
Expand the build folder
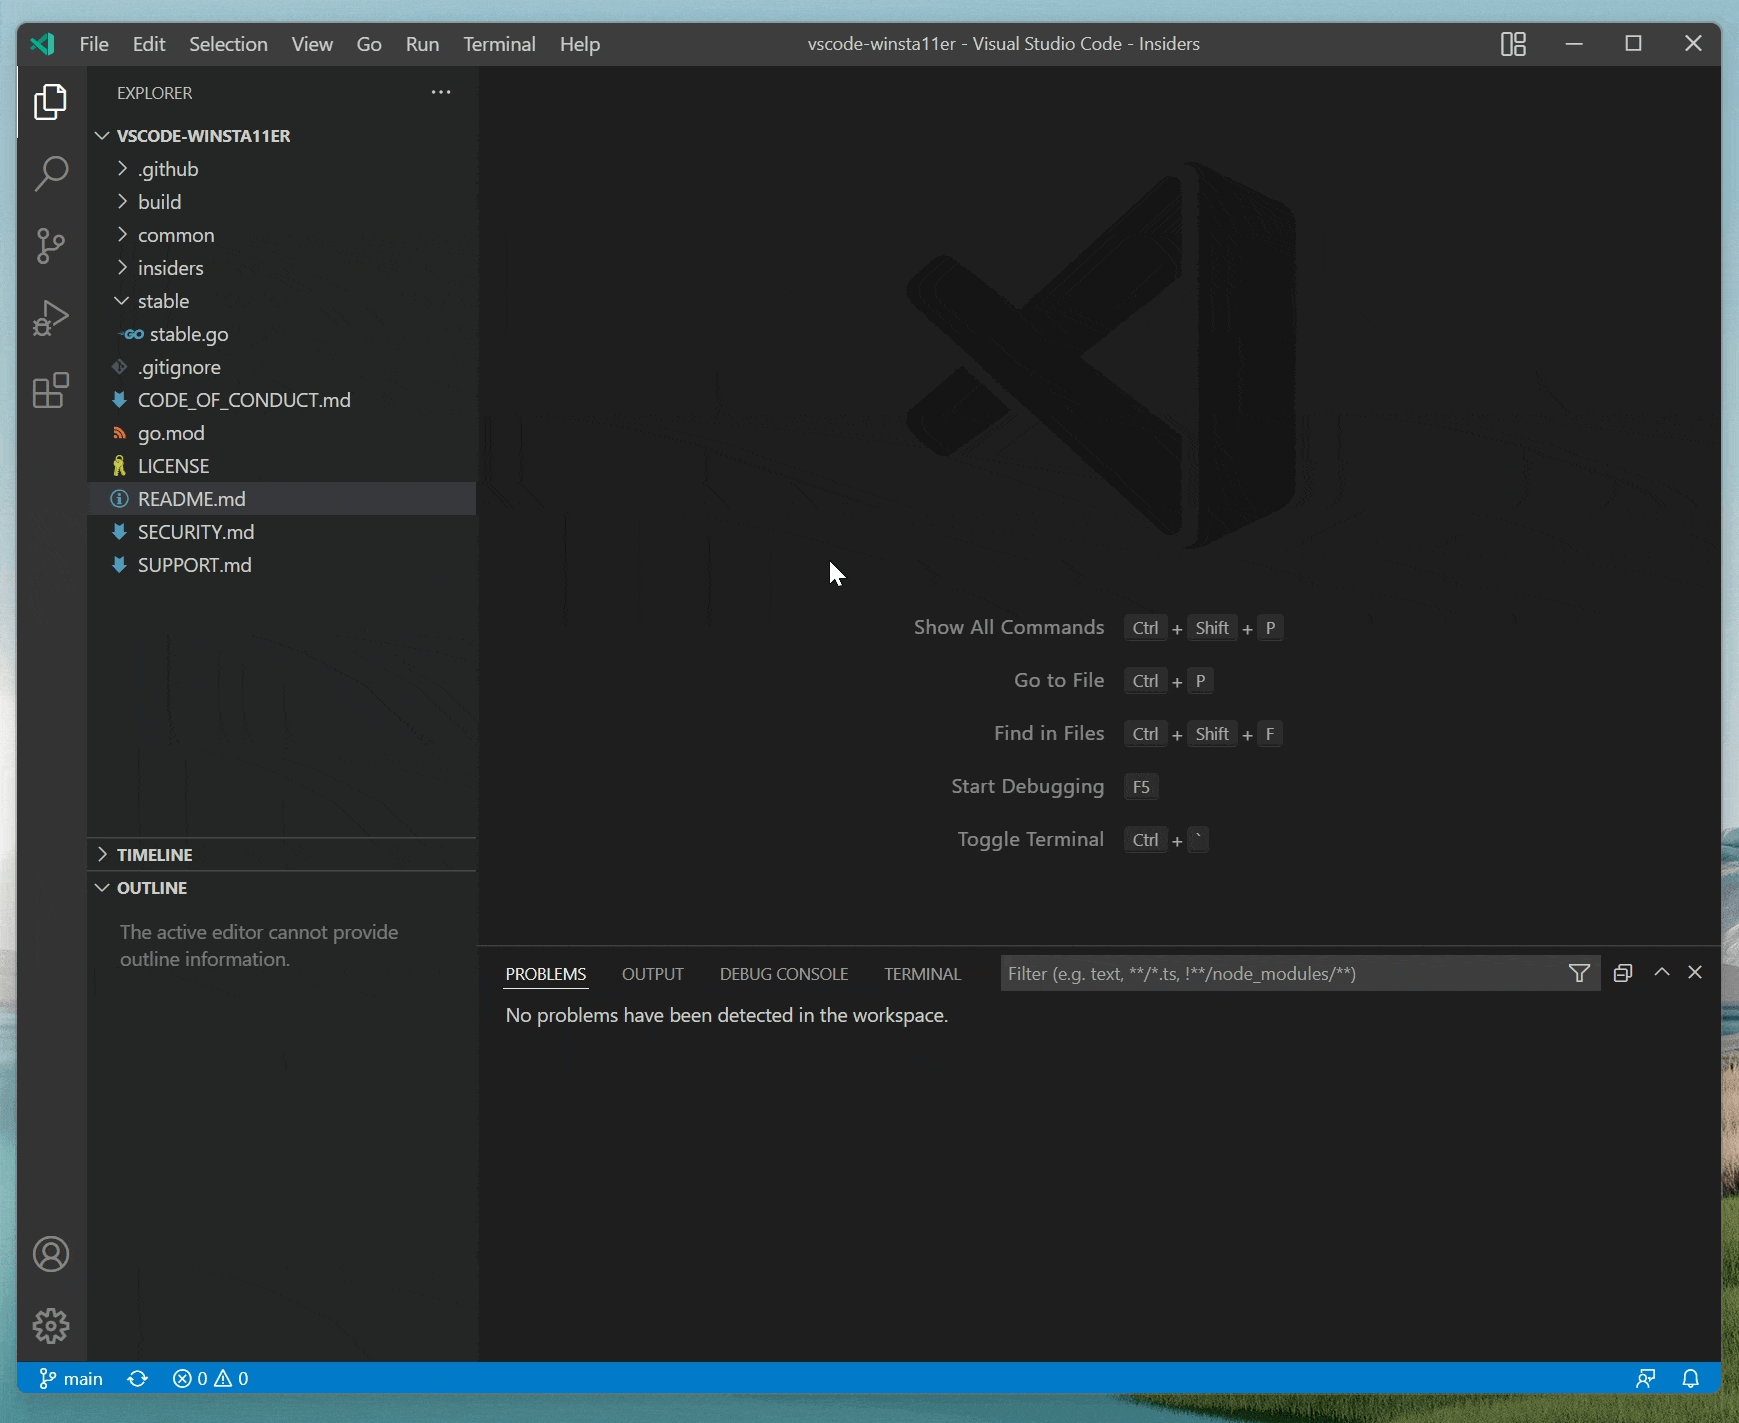click(x=282, y=202)
